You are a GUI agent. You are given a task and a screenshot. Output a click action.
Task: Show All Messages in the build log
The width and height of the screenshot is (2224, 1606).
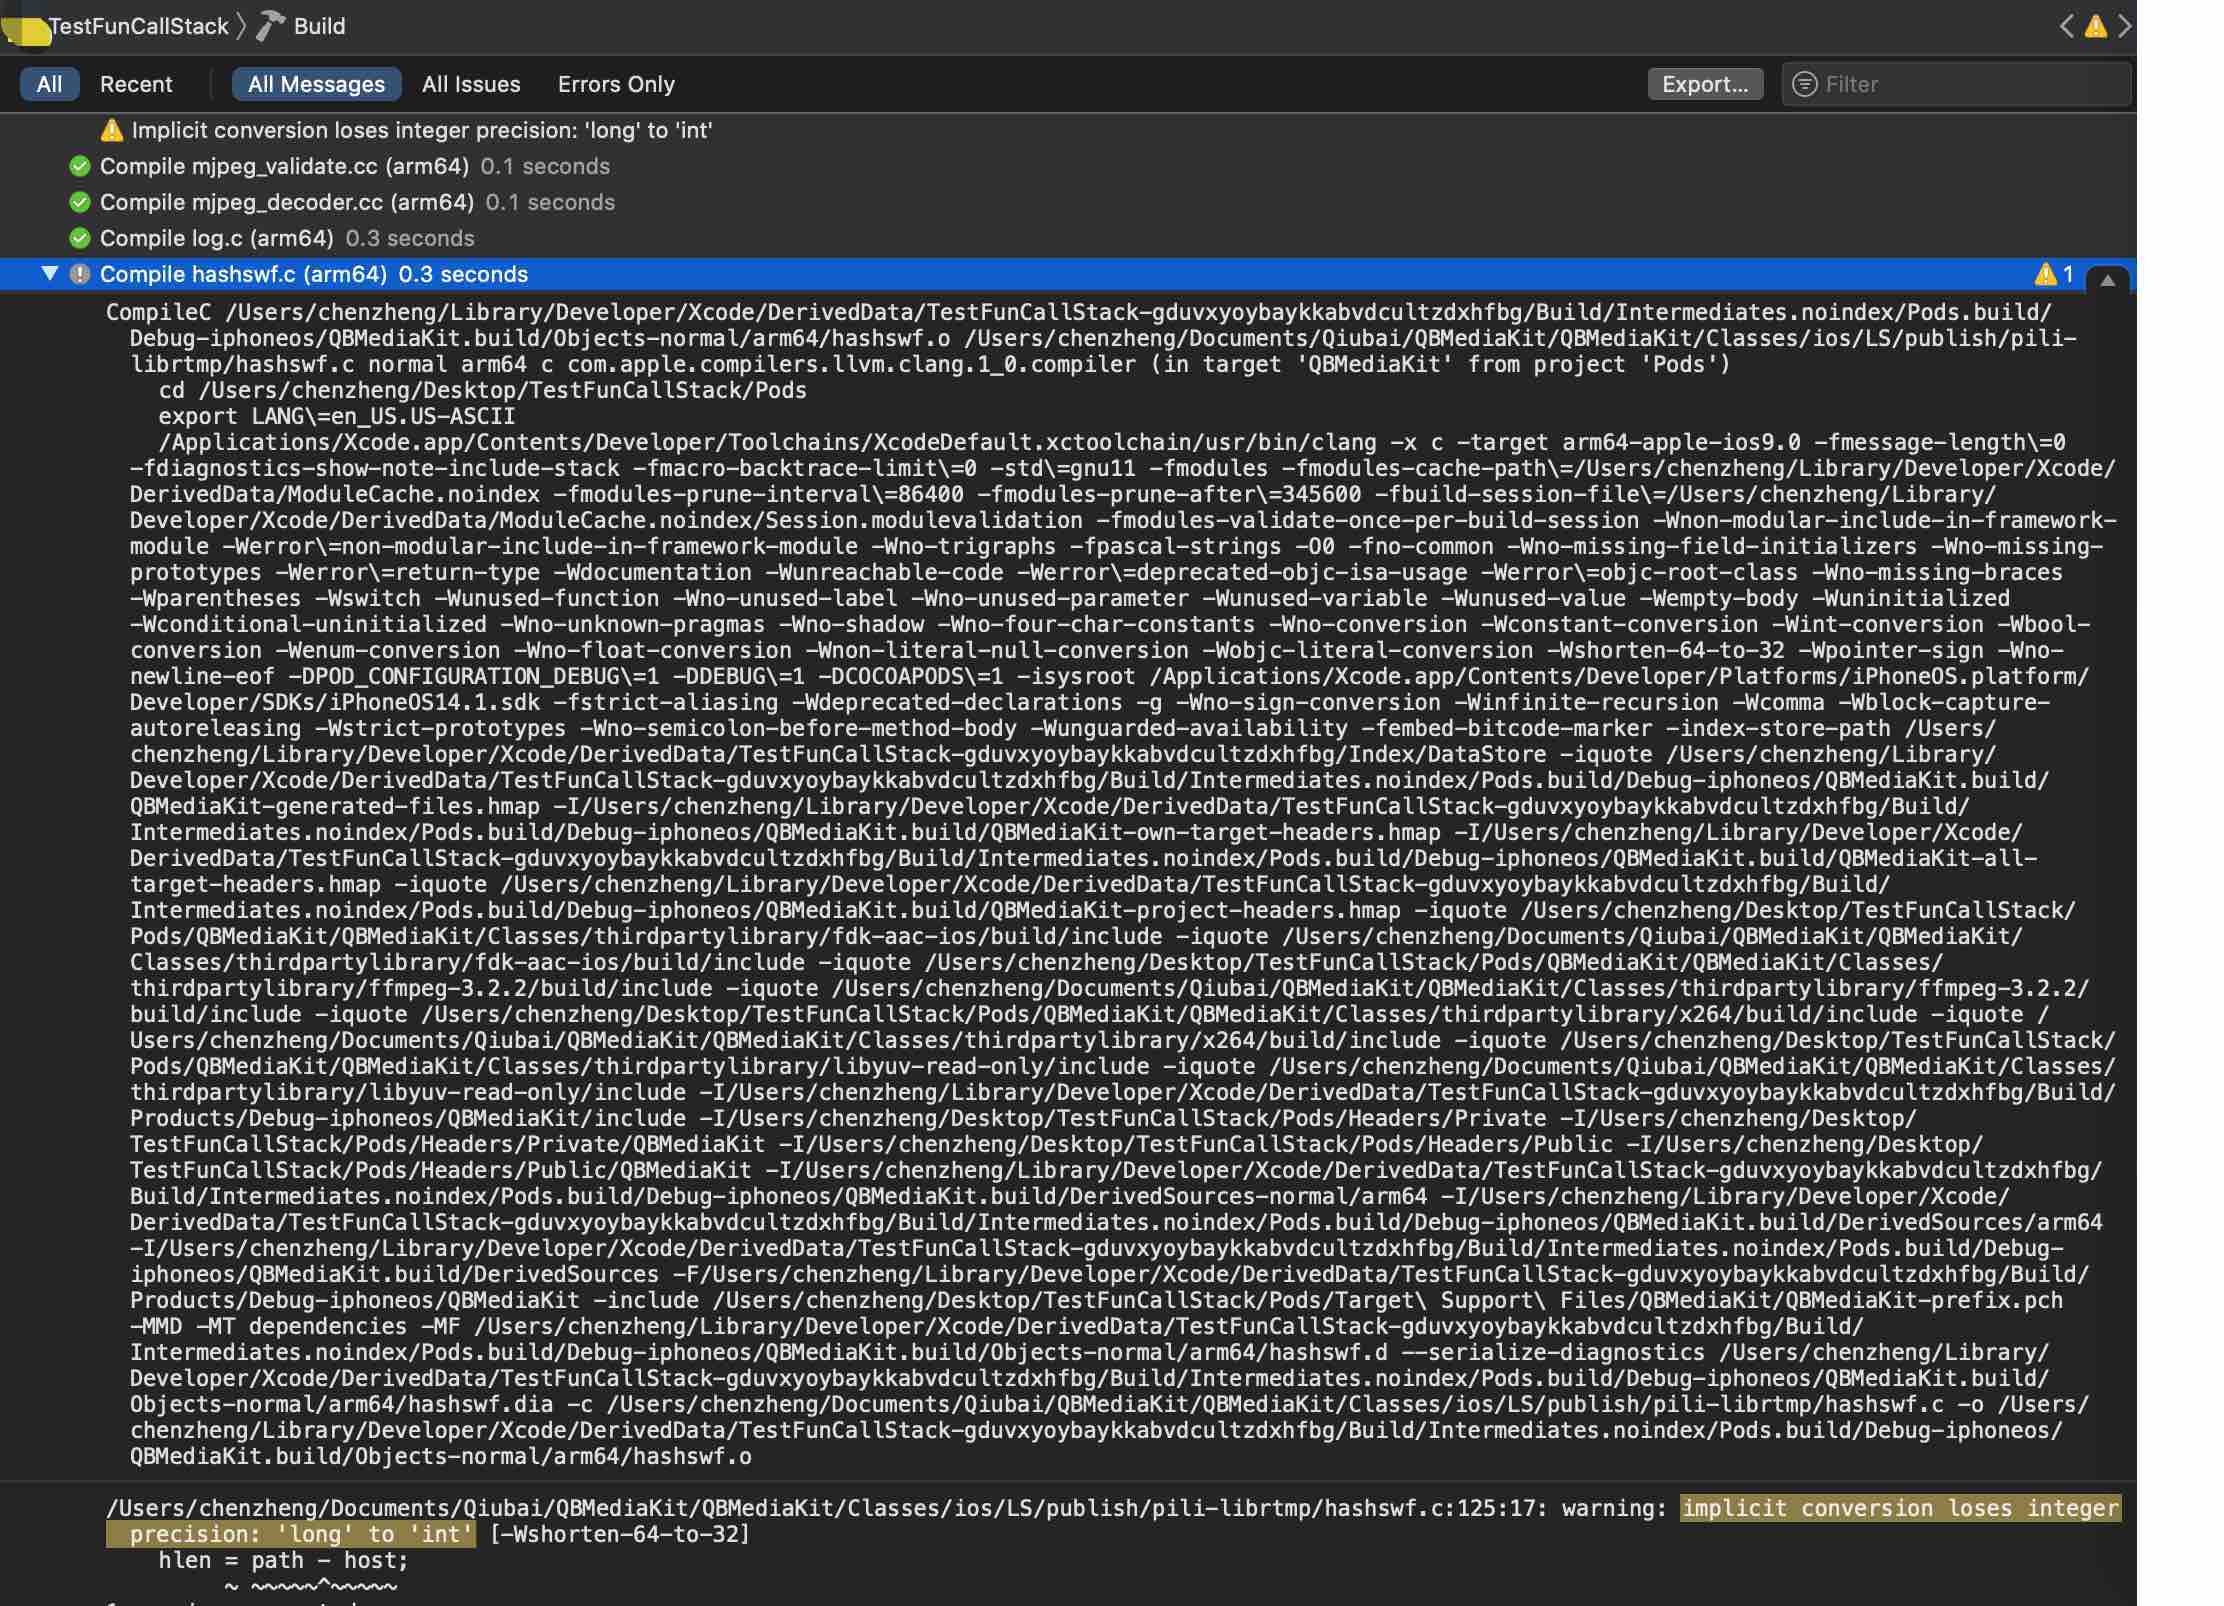tap(316, 84)
